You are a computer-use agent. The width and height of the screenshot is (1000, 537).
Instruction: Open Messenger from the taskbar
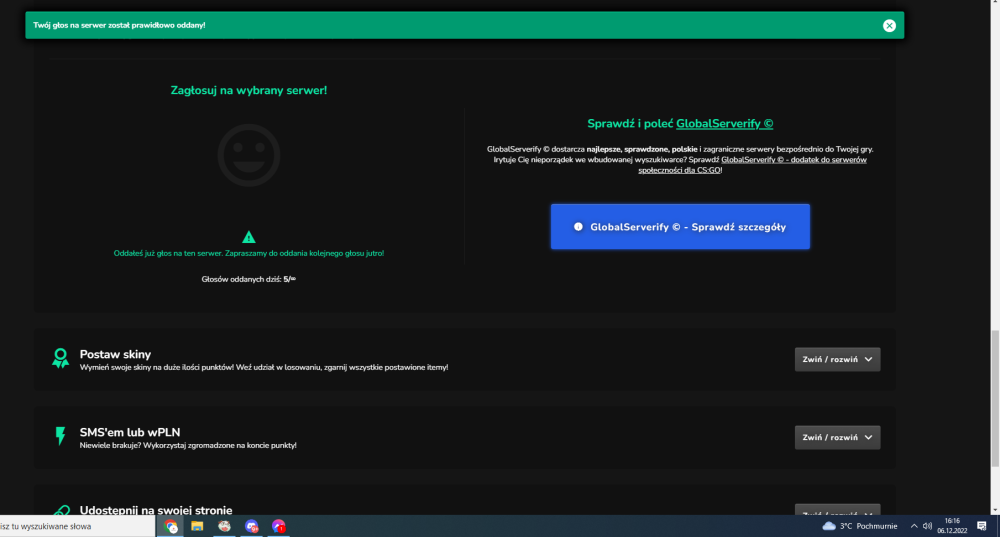point(279,526)
